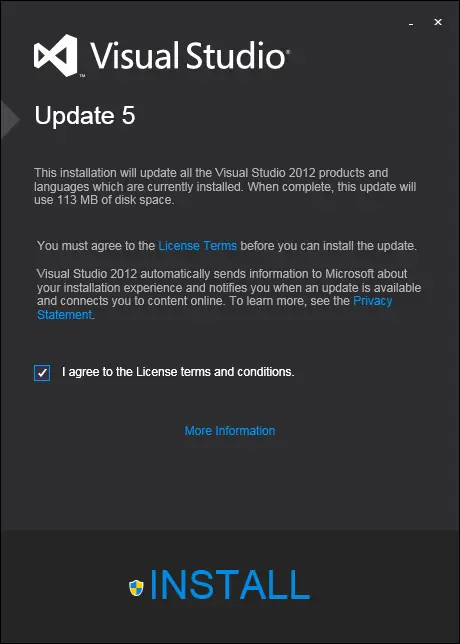This screenshot has width=460, height=644.
Task: Open the License Terms link
Action: (x=198, y=246)
